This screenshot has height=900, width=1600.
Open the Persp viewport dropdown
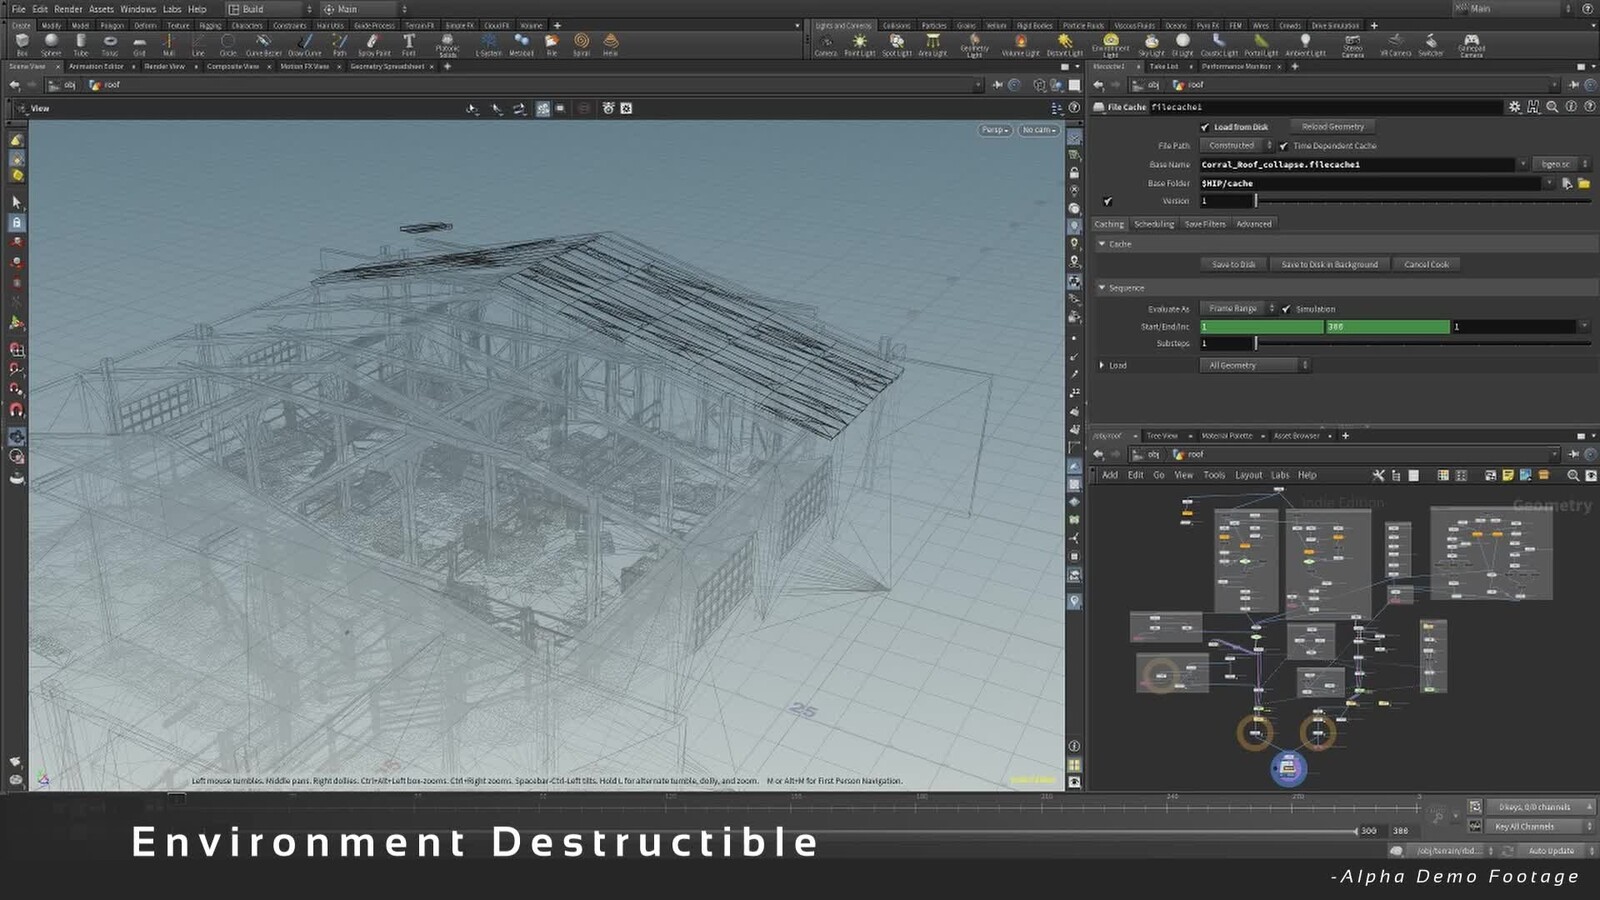pyautogui.click(x=994, y=130)
